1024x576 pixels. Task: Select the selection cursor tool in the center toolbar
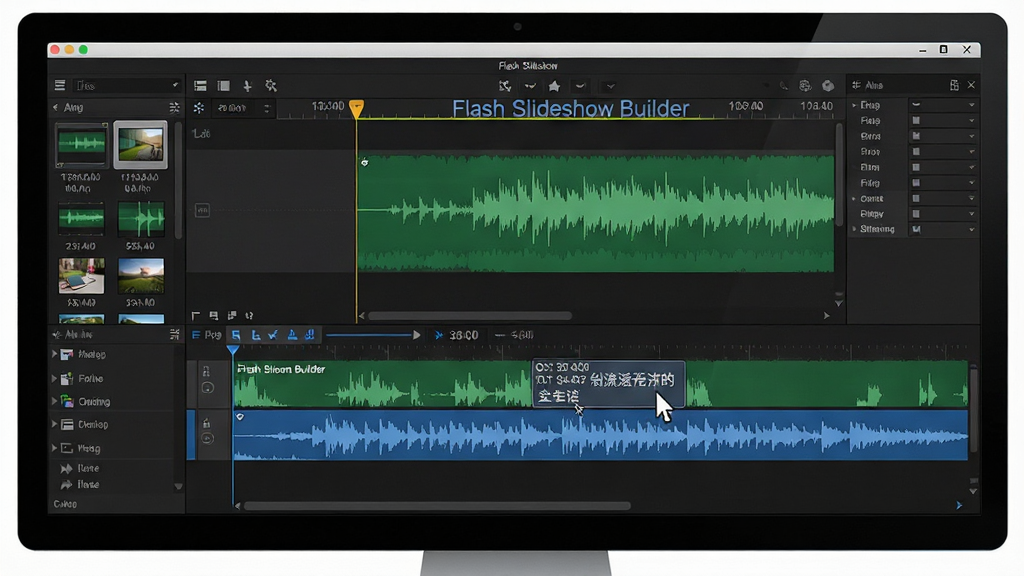(x=505, y=86)
